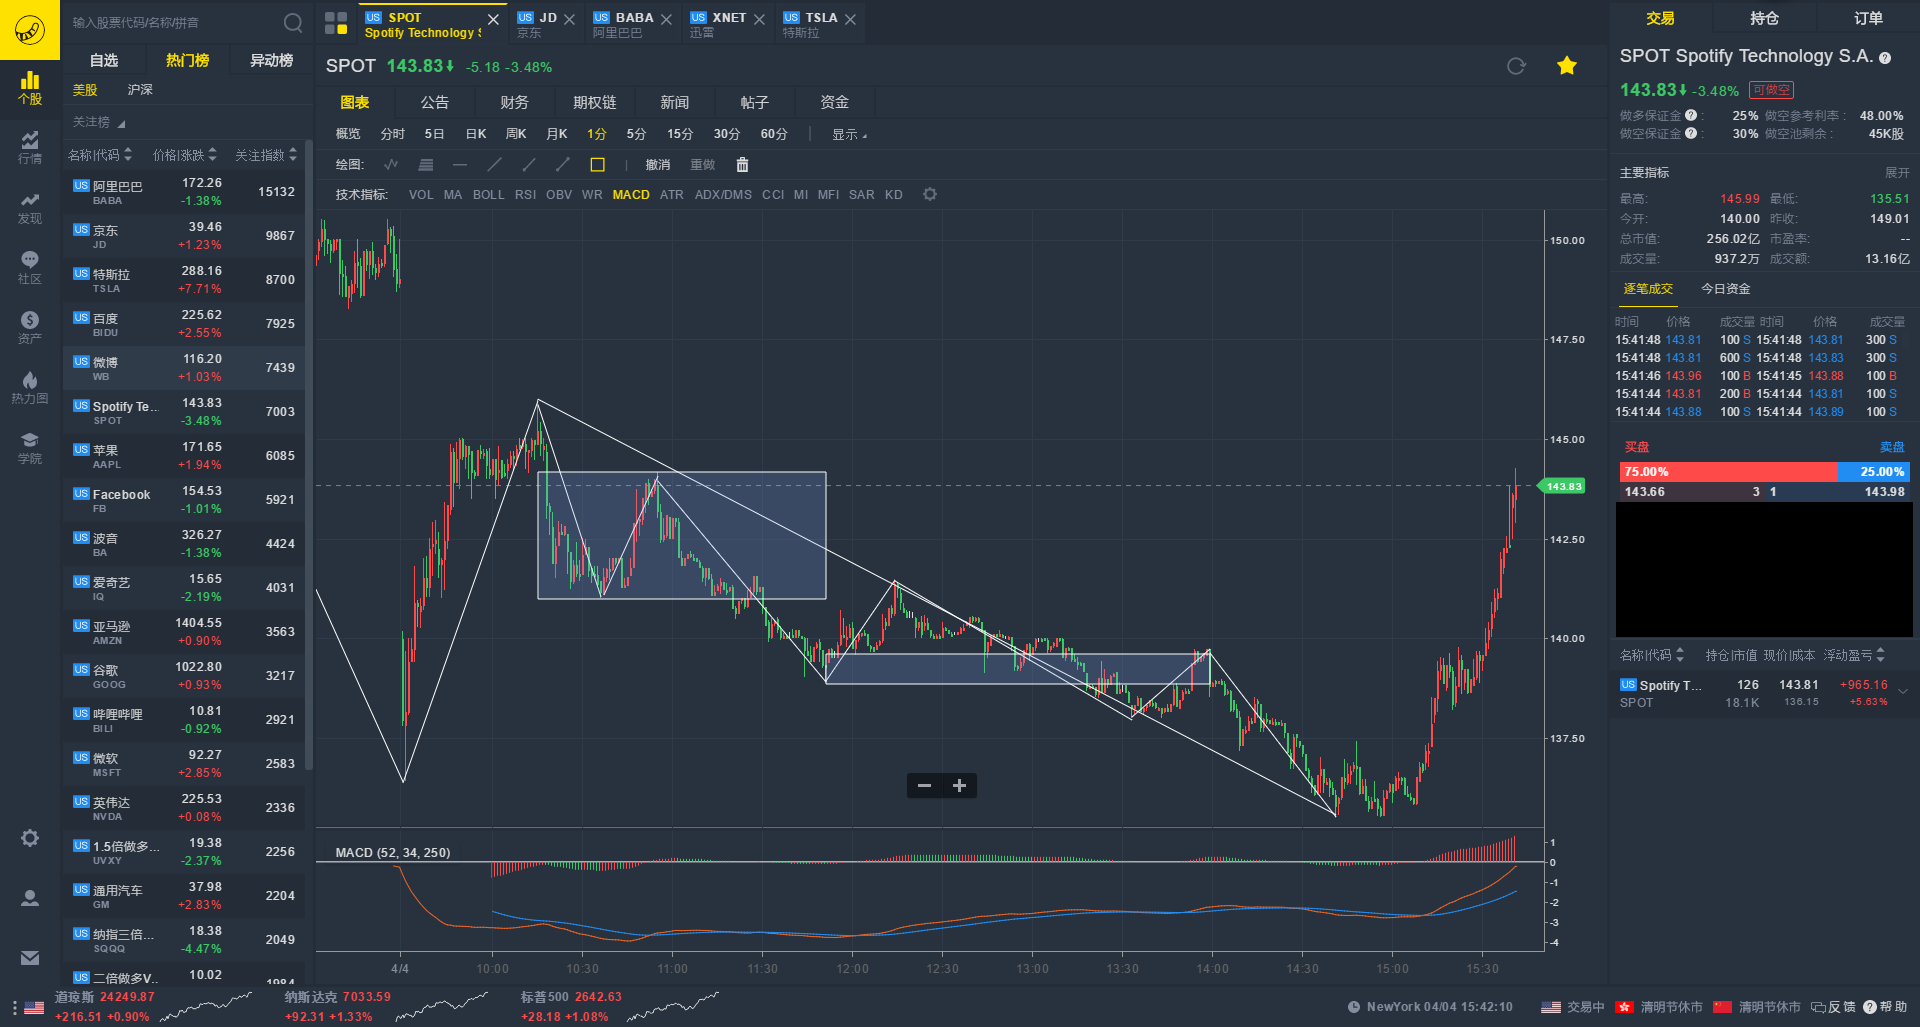The height and width of the screenshot is (1027, 1920).
Task: Select the horizontal line drawing tool
Action: [460, 165]
